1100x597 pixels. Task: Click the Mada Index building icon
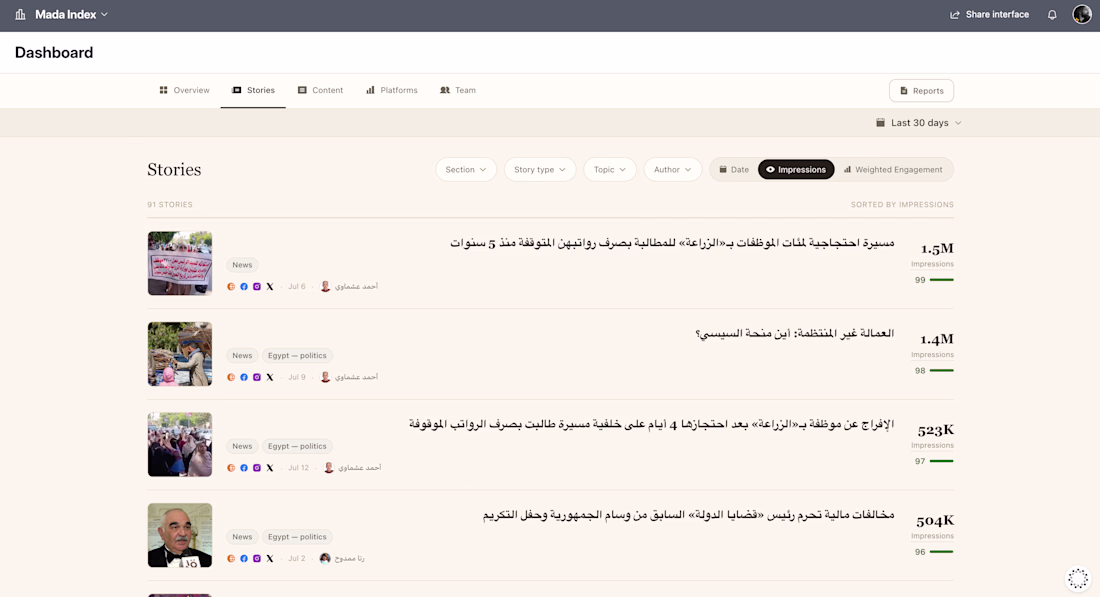[20, 14]
